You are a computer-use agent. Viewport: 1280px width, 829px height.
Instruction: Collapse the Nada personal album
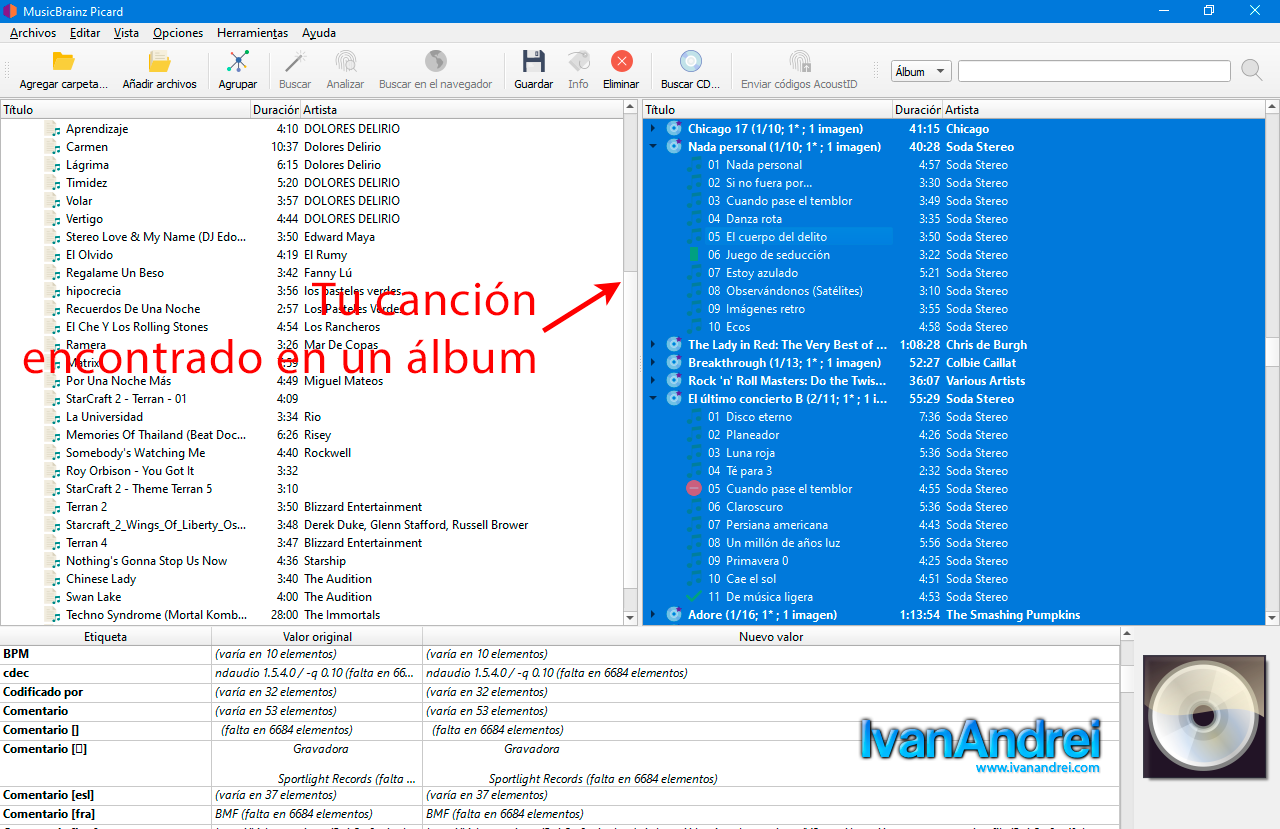[653, 146]
